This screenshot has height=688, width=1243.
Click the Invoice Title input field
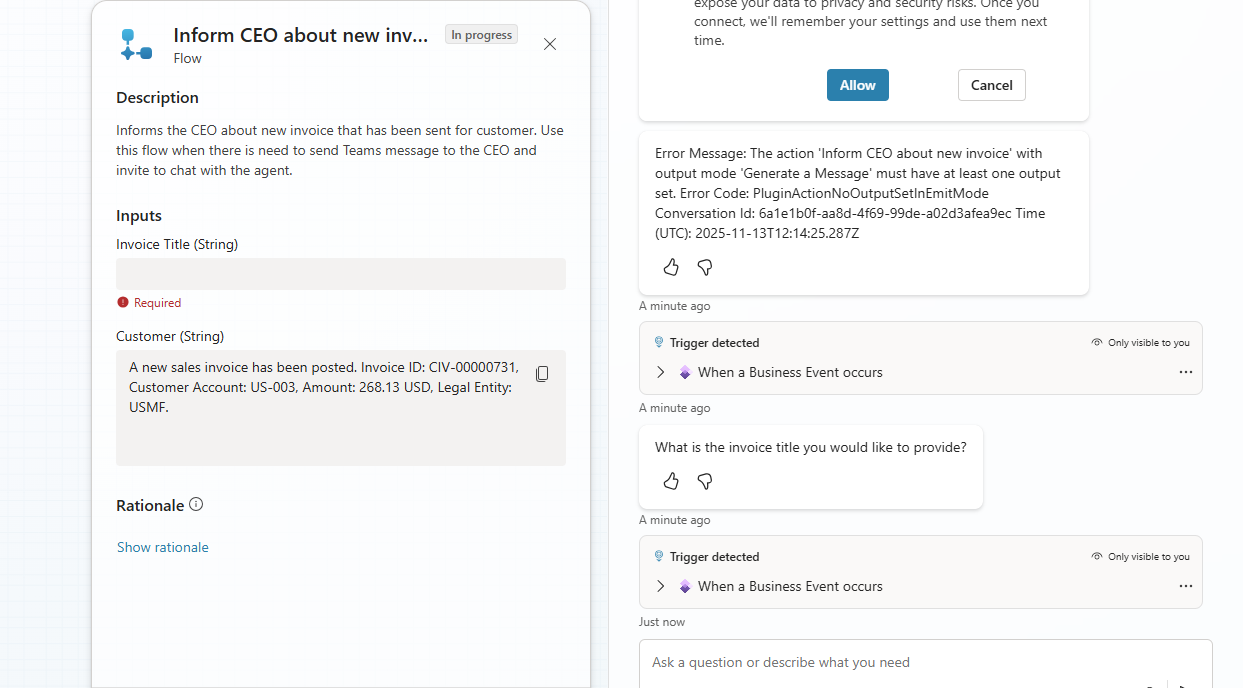pyautogui.click(x=341, y=274)
